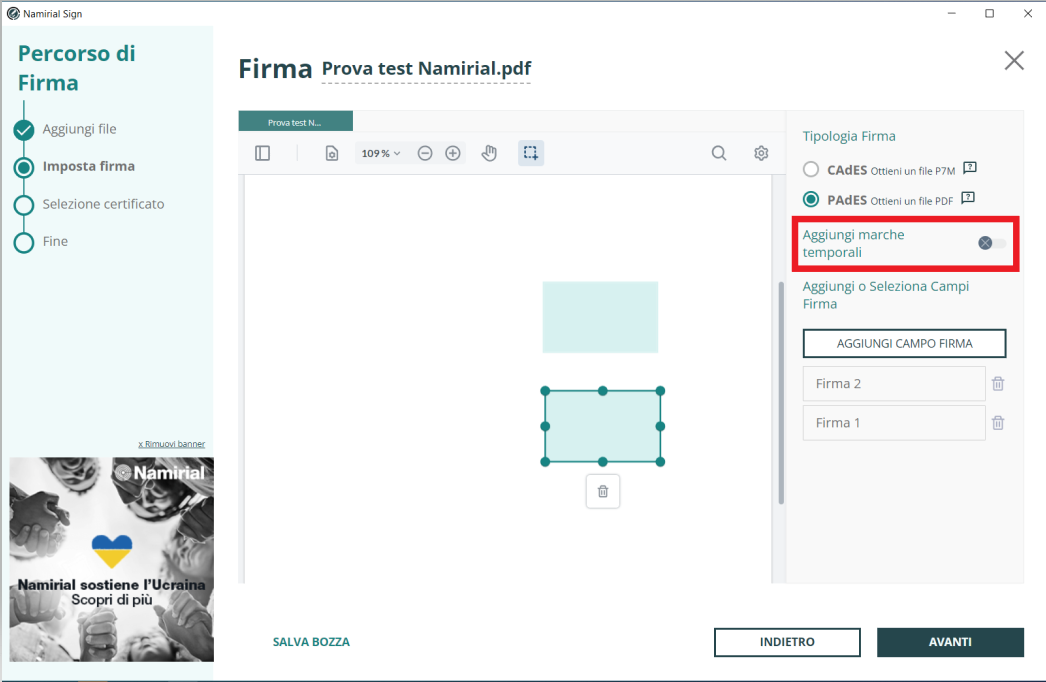Click the PDF viewer vertical scrollbar

(x=781, y=394)
